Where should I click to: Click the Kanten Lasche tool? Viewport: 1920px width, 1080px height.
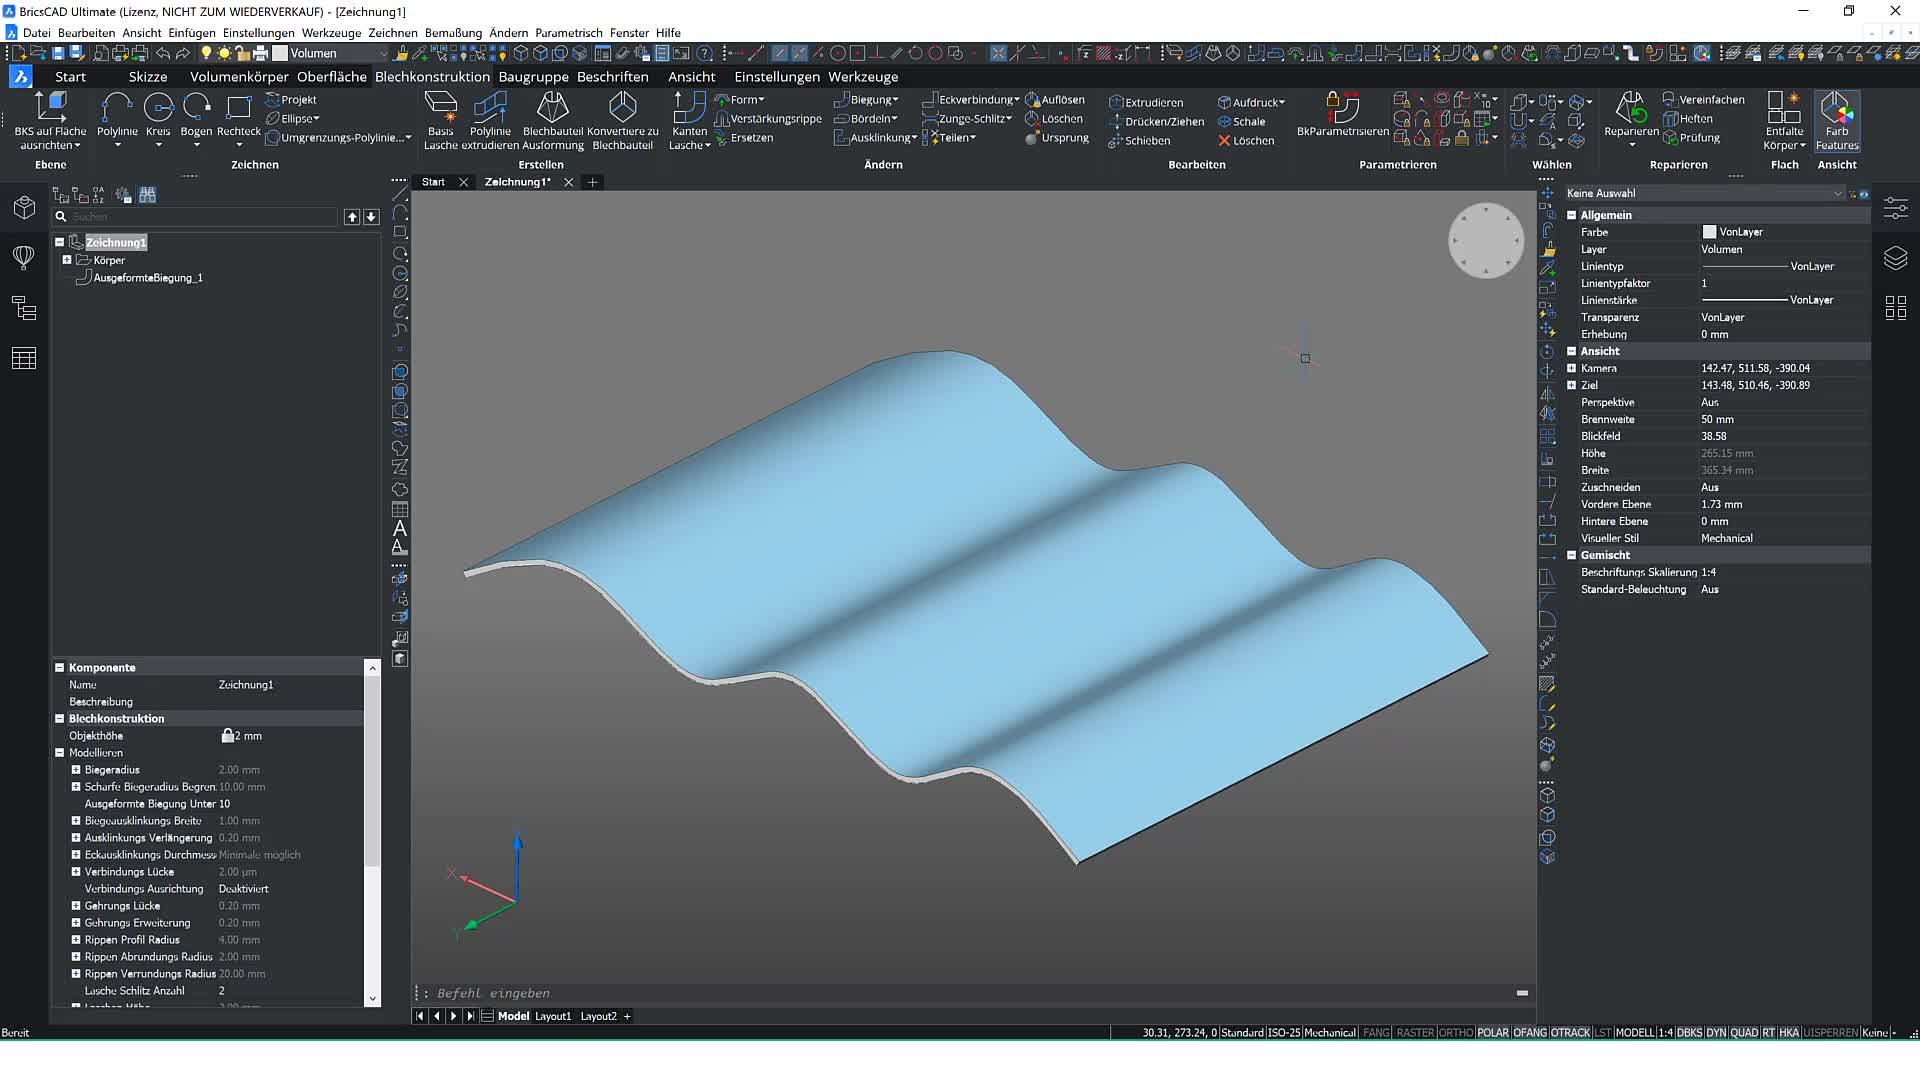[x=689, y=120]
